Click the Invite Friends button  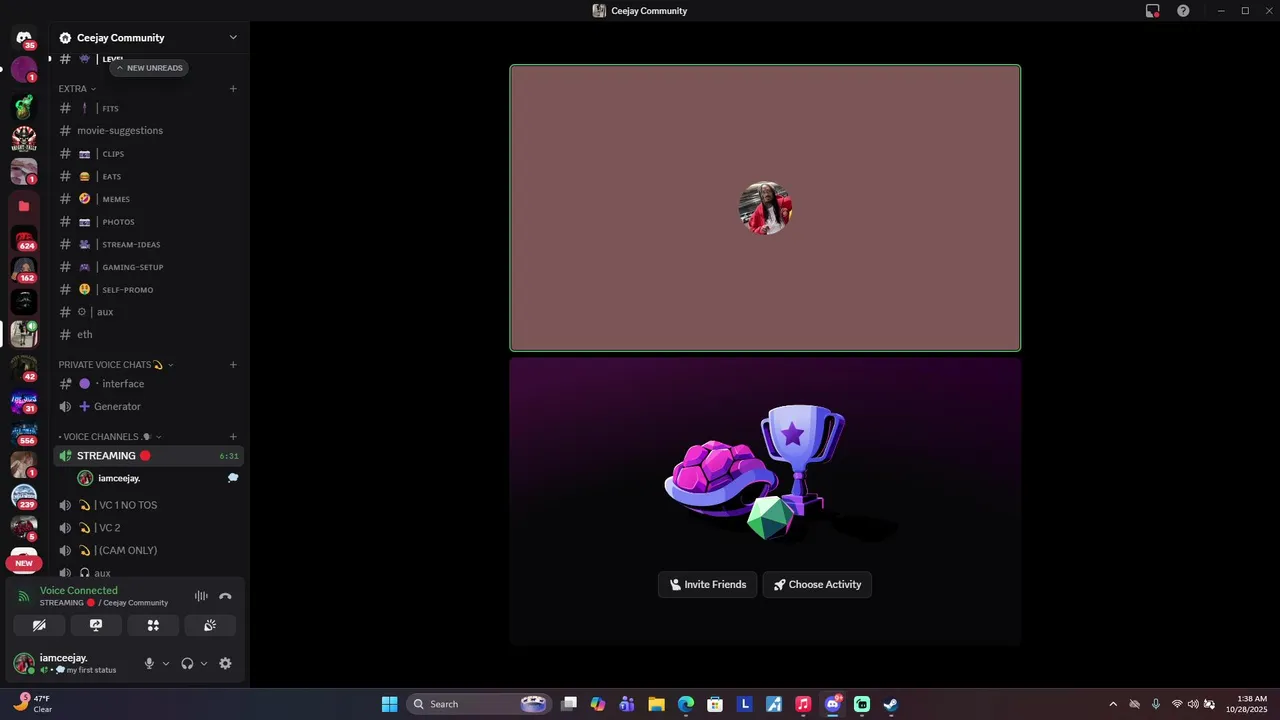pos(708,585)
